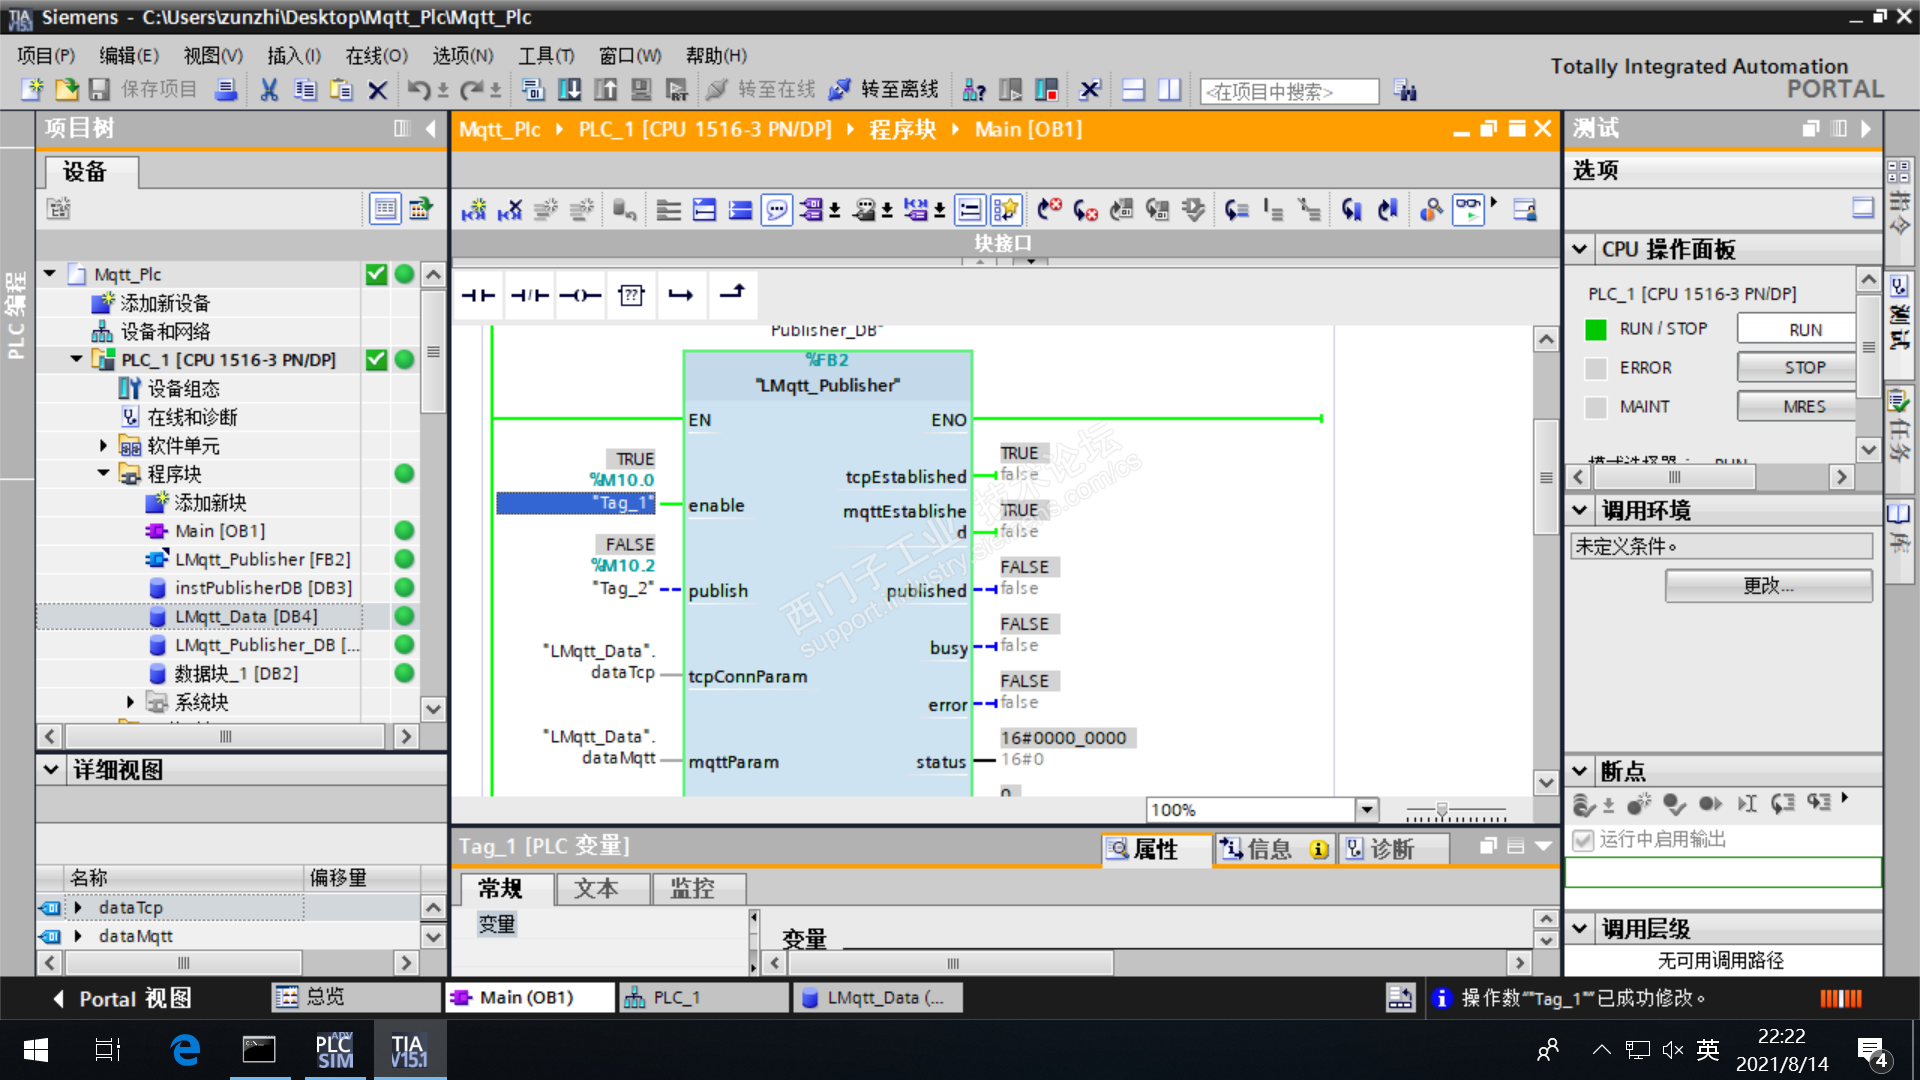
Task: Open the 在线(O) menu
Action: [376, 56]
